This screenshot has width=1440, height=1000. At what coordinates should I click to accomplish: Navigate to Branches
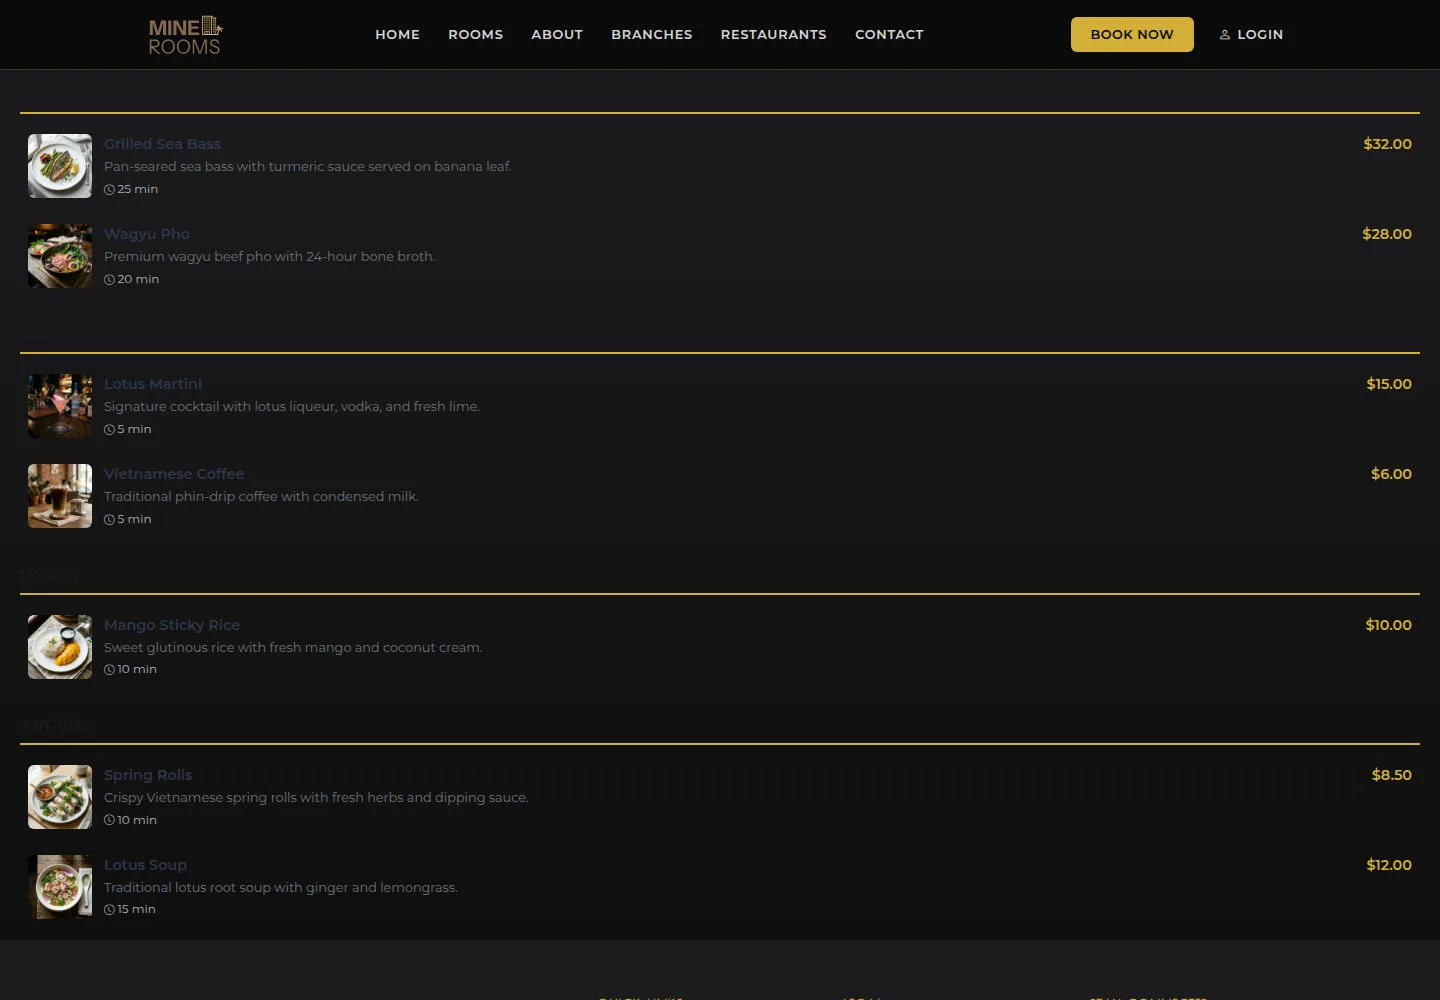[652, 34]
